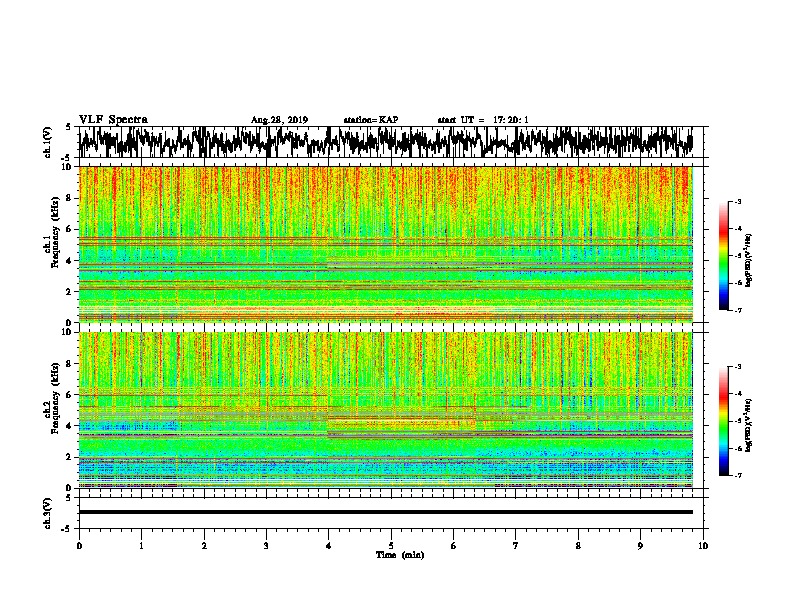Click the ch.1 voltage waveform trace

click(385, 142)
